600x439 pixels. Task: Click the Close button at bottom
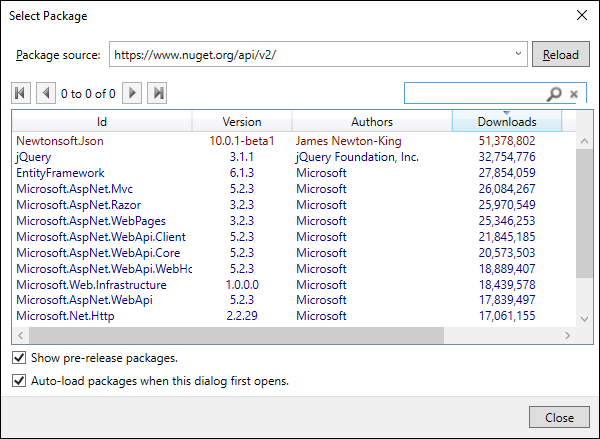(x=559, y=417)
